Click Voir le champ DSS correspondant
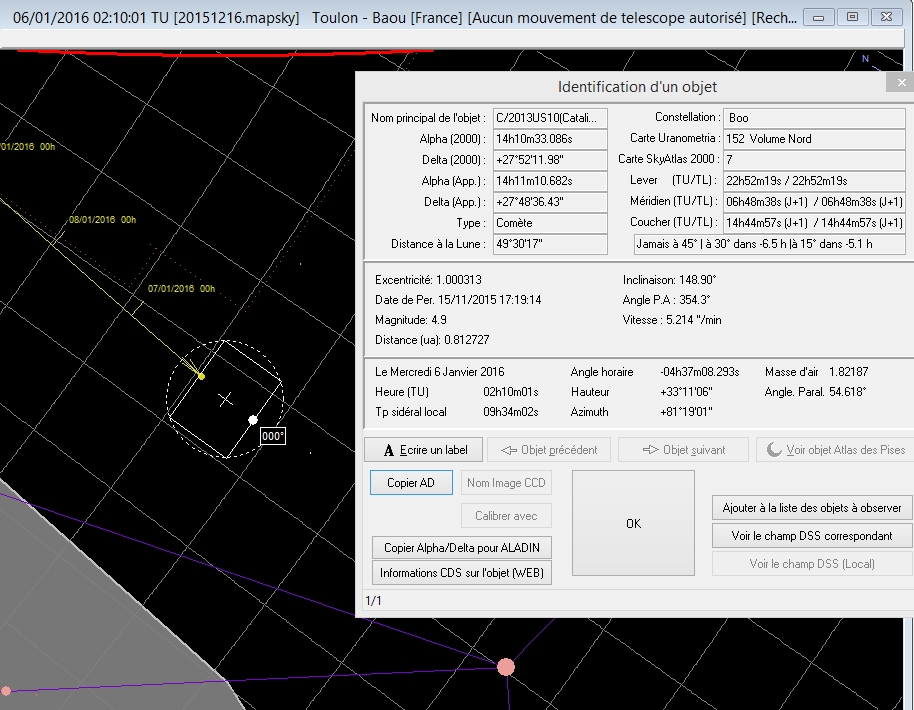 click(812, 536)
